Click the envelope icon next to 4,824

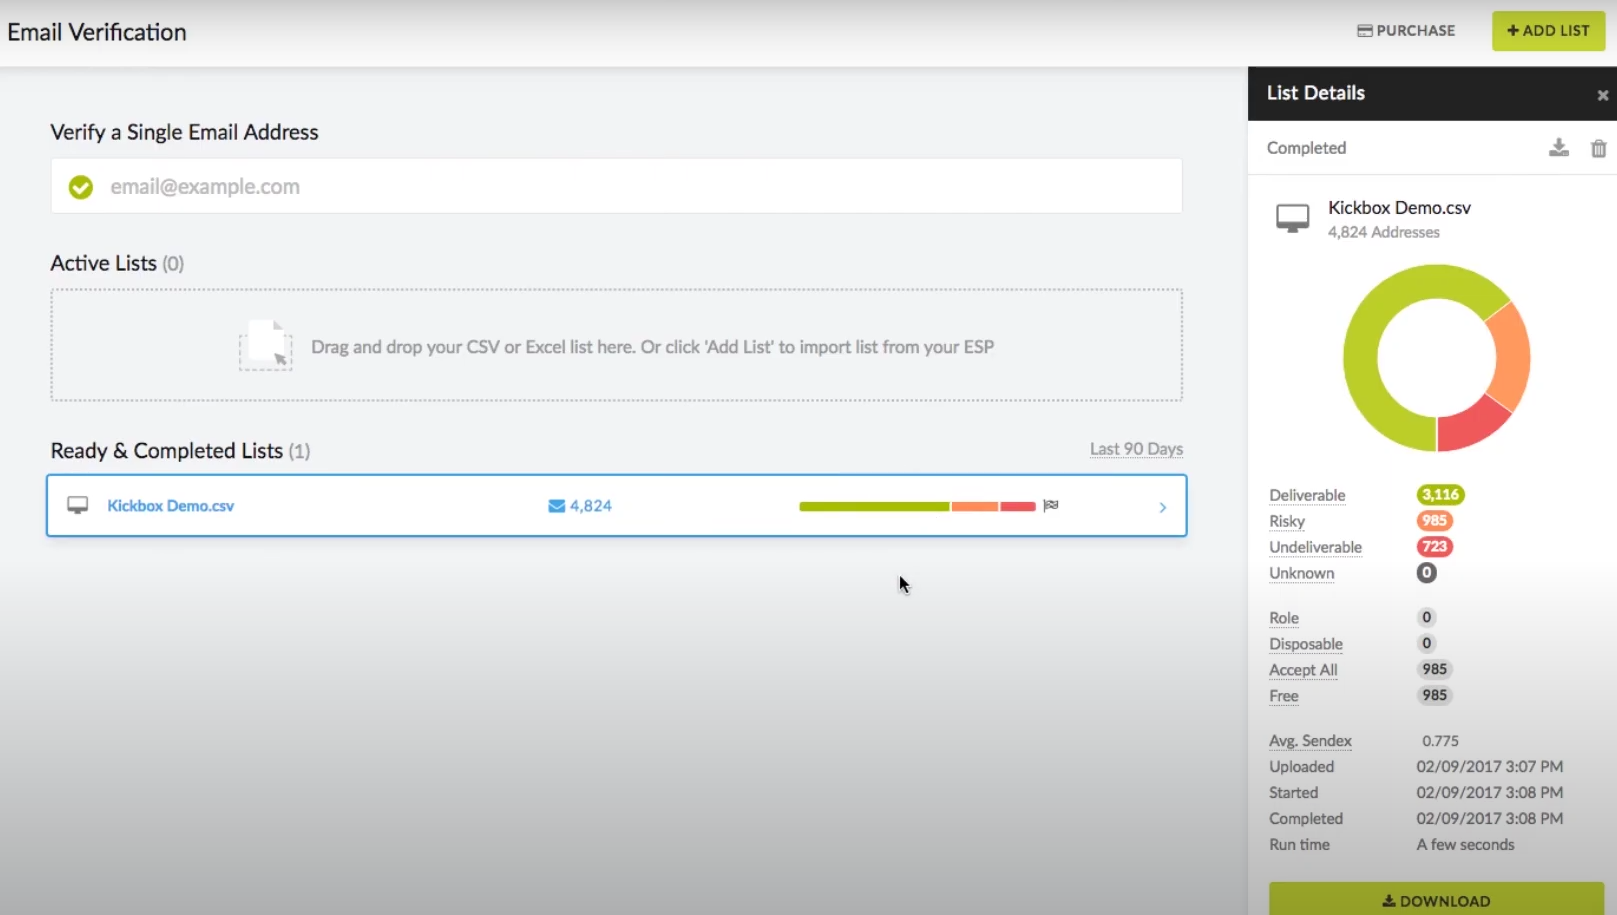tap(557, 506)
